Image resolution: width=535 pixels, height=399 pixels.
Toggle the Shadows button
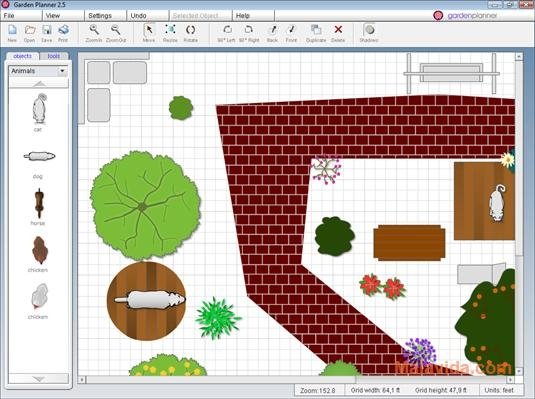pyautogui.click(x=369, y=33)
